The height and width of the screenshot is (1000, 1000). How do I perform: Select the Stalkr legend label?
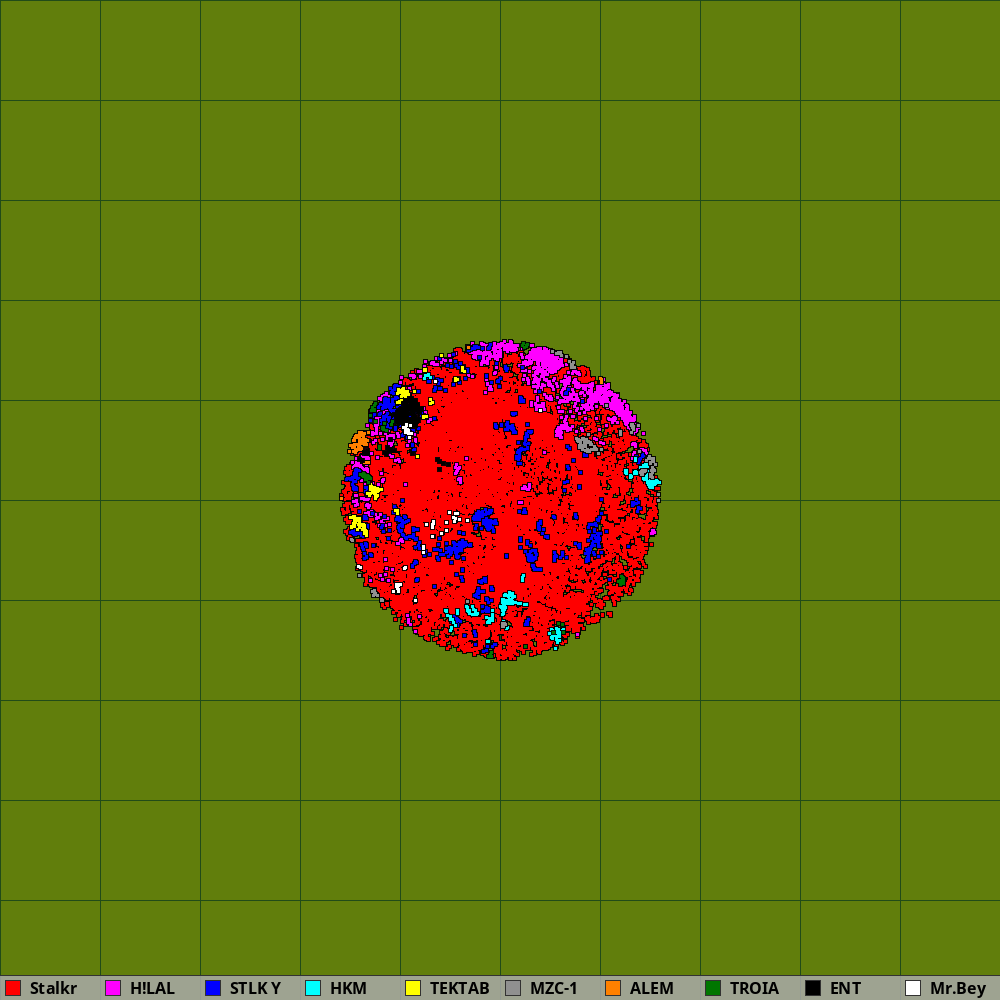tap(54, 988)
